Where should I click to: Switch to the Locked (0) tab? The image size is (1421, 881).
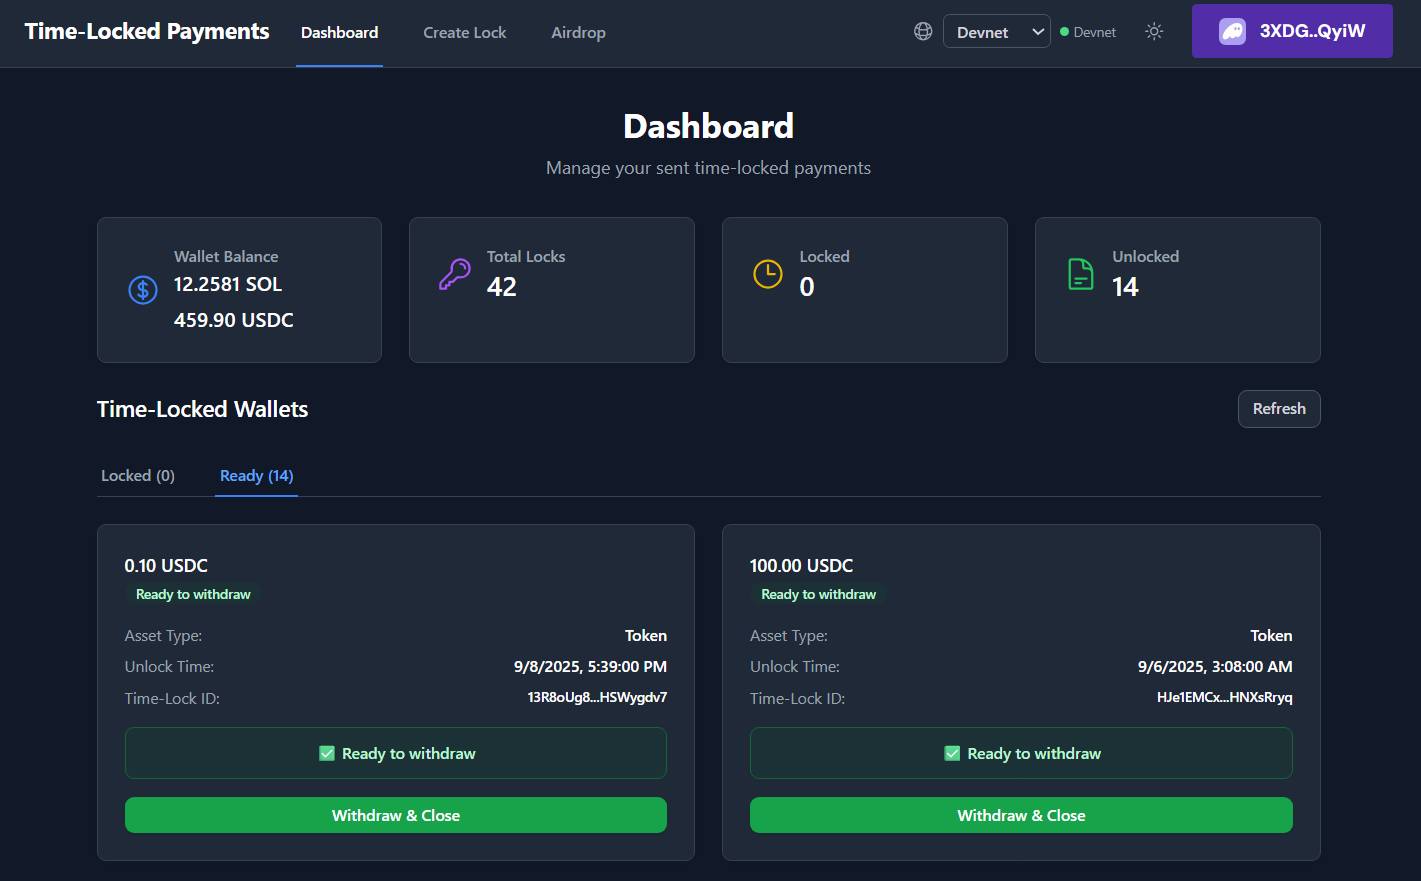137,475
